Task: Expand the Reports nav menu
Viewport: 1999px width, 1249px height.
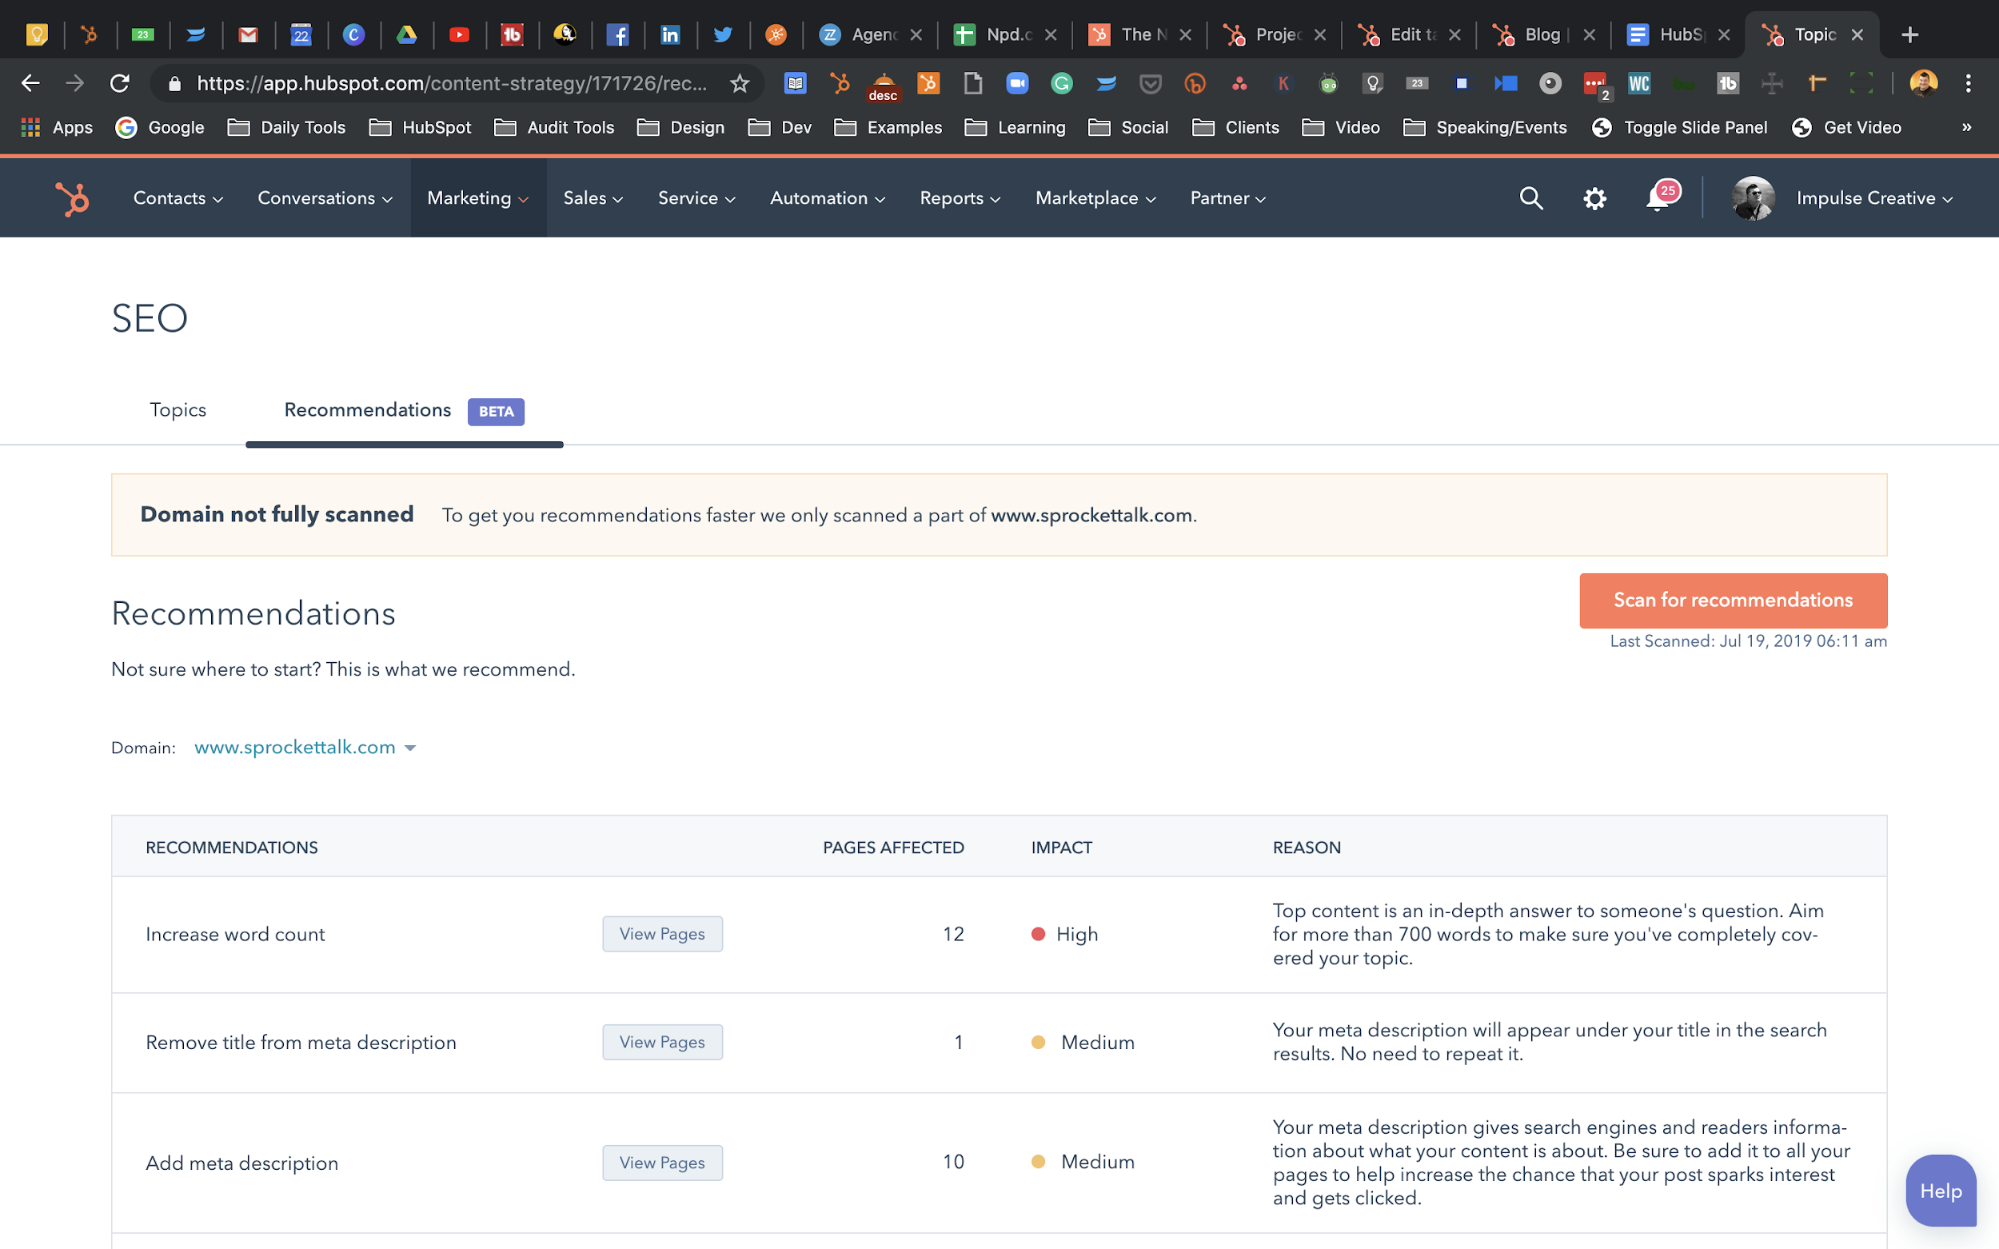Action: click(959, 198)
